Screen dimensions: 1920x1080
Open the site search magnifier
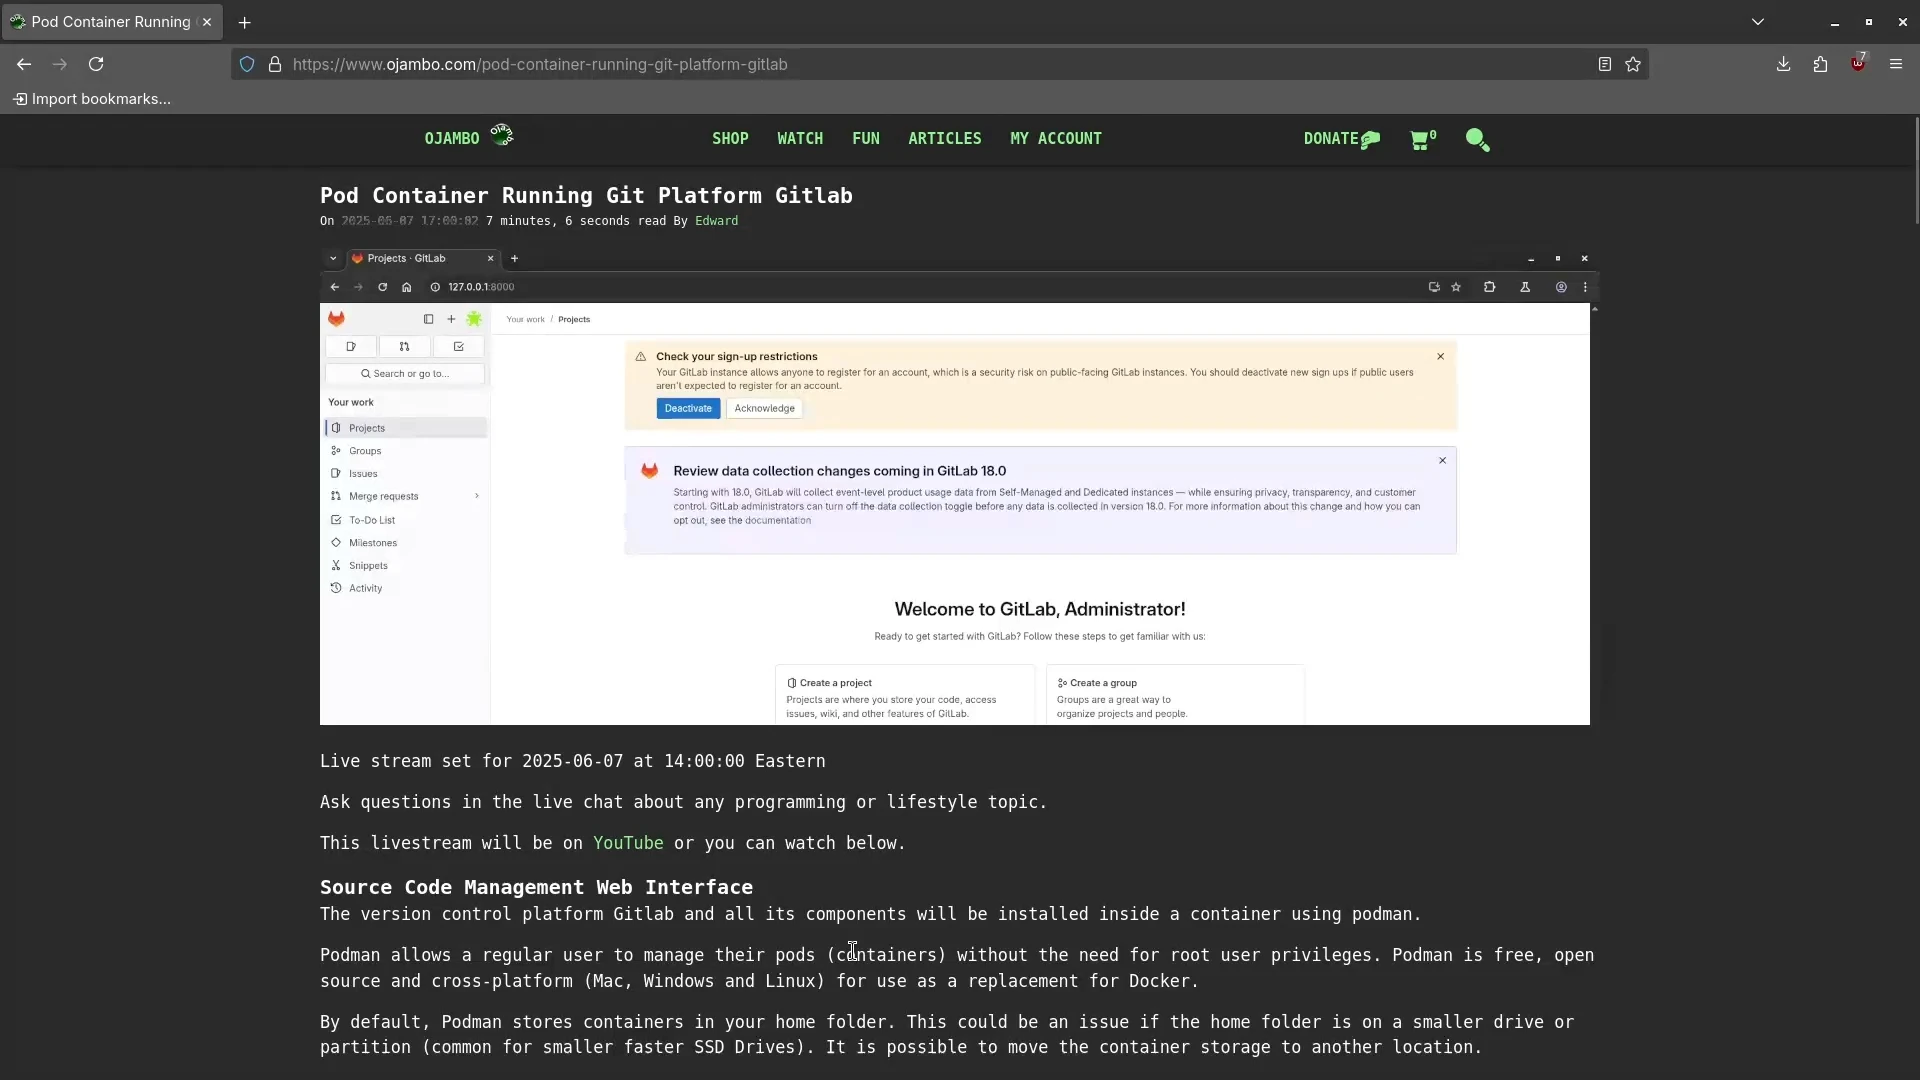(x=1477, y=140)
